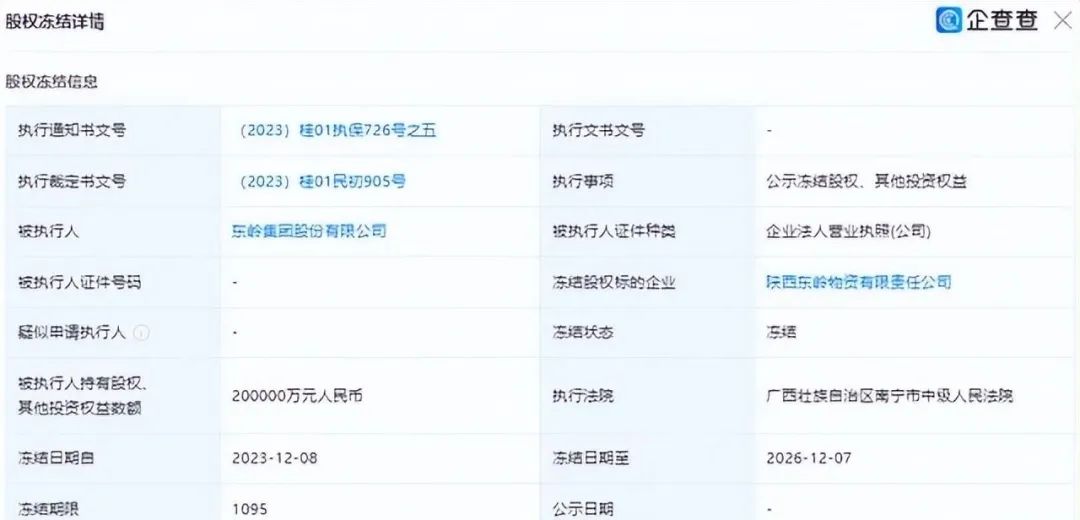The image size is (1080, 520).
Task: Click the info icon next to 疑似申请执行人
Action: tap(141, 333)
